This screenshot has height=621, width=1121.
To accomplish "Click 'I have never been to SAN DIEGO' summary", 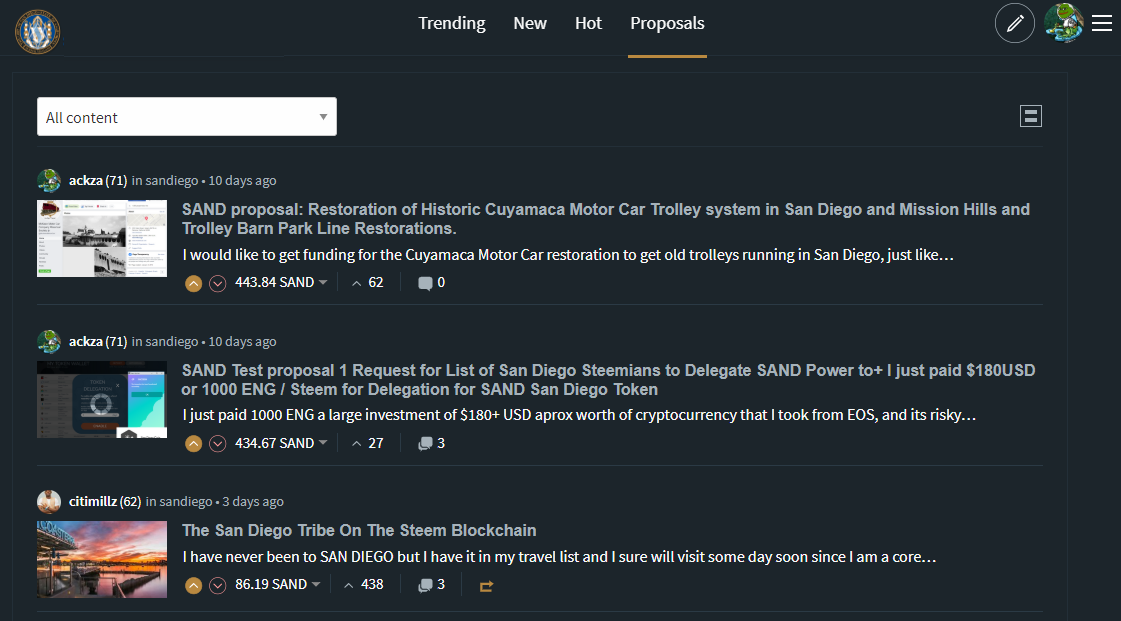I will coord(559,557).
